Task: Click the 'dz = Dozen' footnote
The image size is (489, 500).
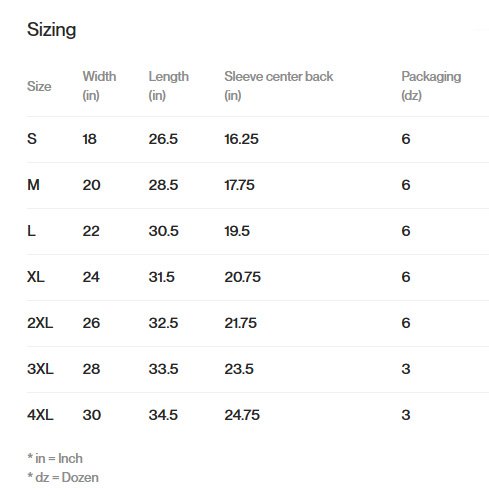Action: click(x=63, y=477)
